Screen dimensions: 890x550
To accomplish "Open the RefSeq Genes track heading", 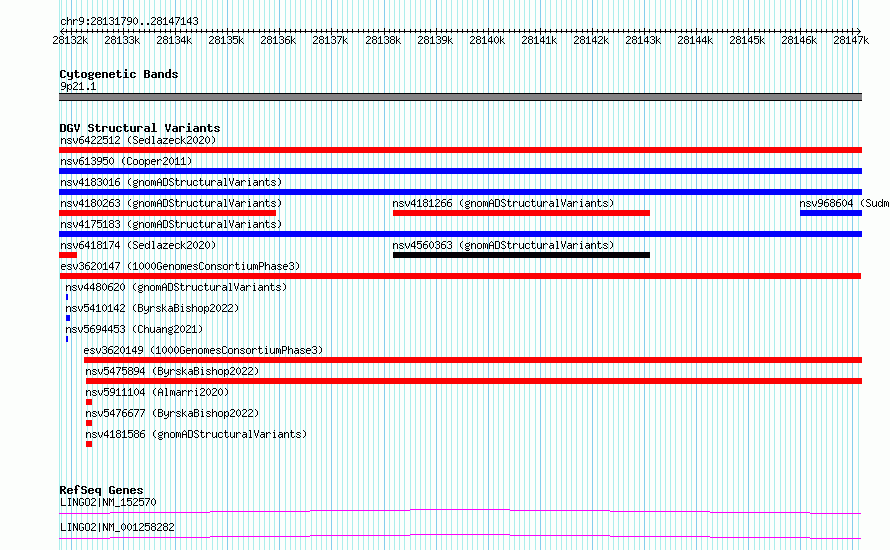I will tap(101, 490).
